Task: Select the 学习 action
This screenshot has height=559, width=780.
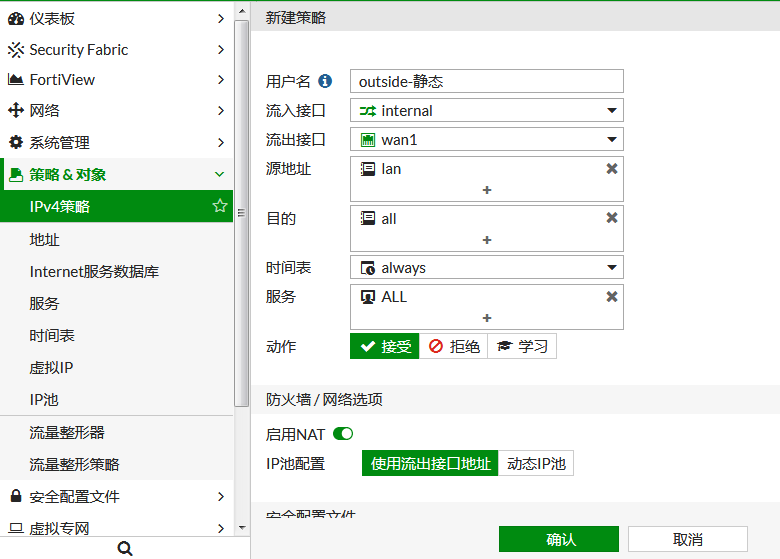Action: pyautogui.click(x=522, y=346)
